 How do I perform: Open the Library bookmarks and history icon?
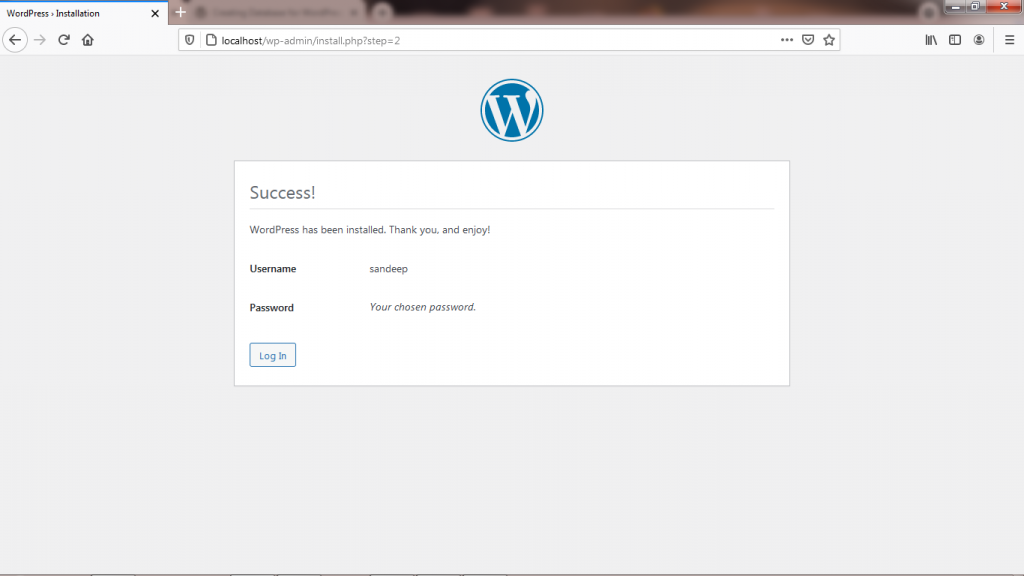[931, 40]
